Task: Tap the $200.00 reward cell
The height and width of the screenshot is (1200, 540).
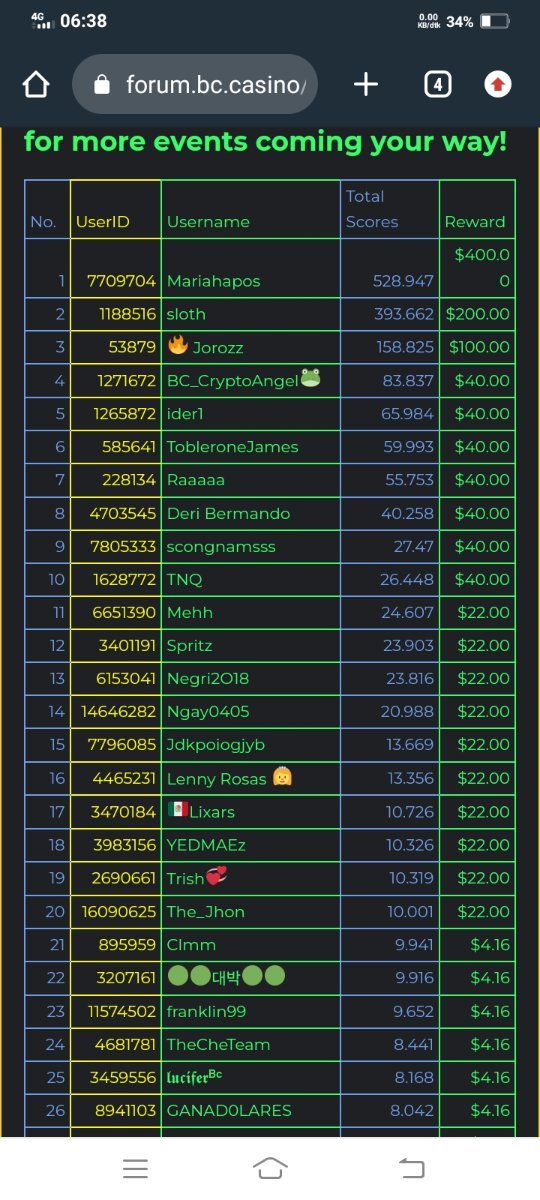Action: point(477,314)
